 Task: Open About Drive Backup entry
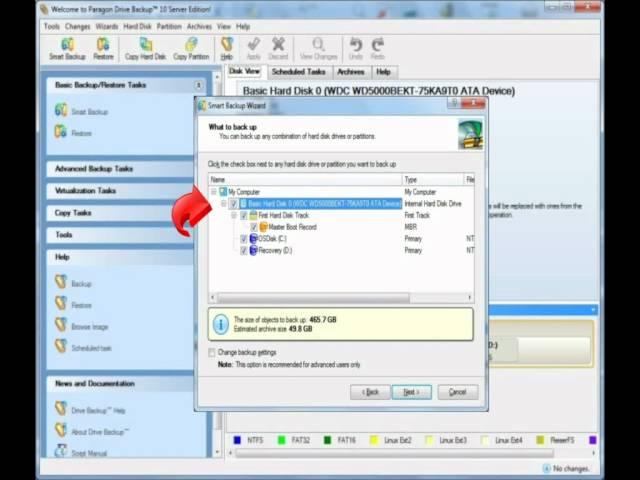pos(92,431)
